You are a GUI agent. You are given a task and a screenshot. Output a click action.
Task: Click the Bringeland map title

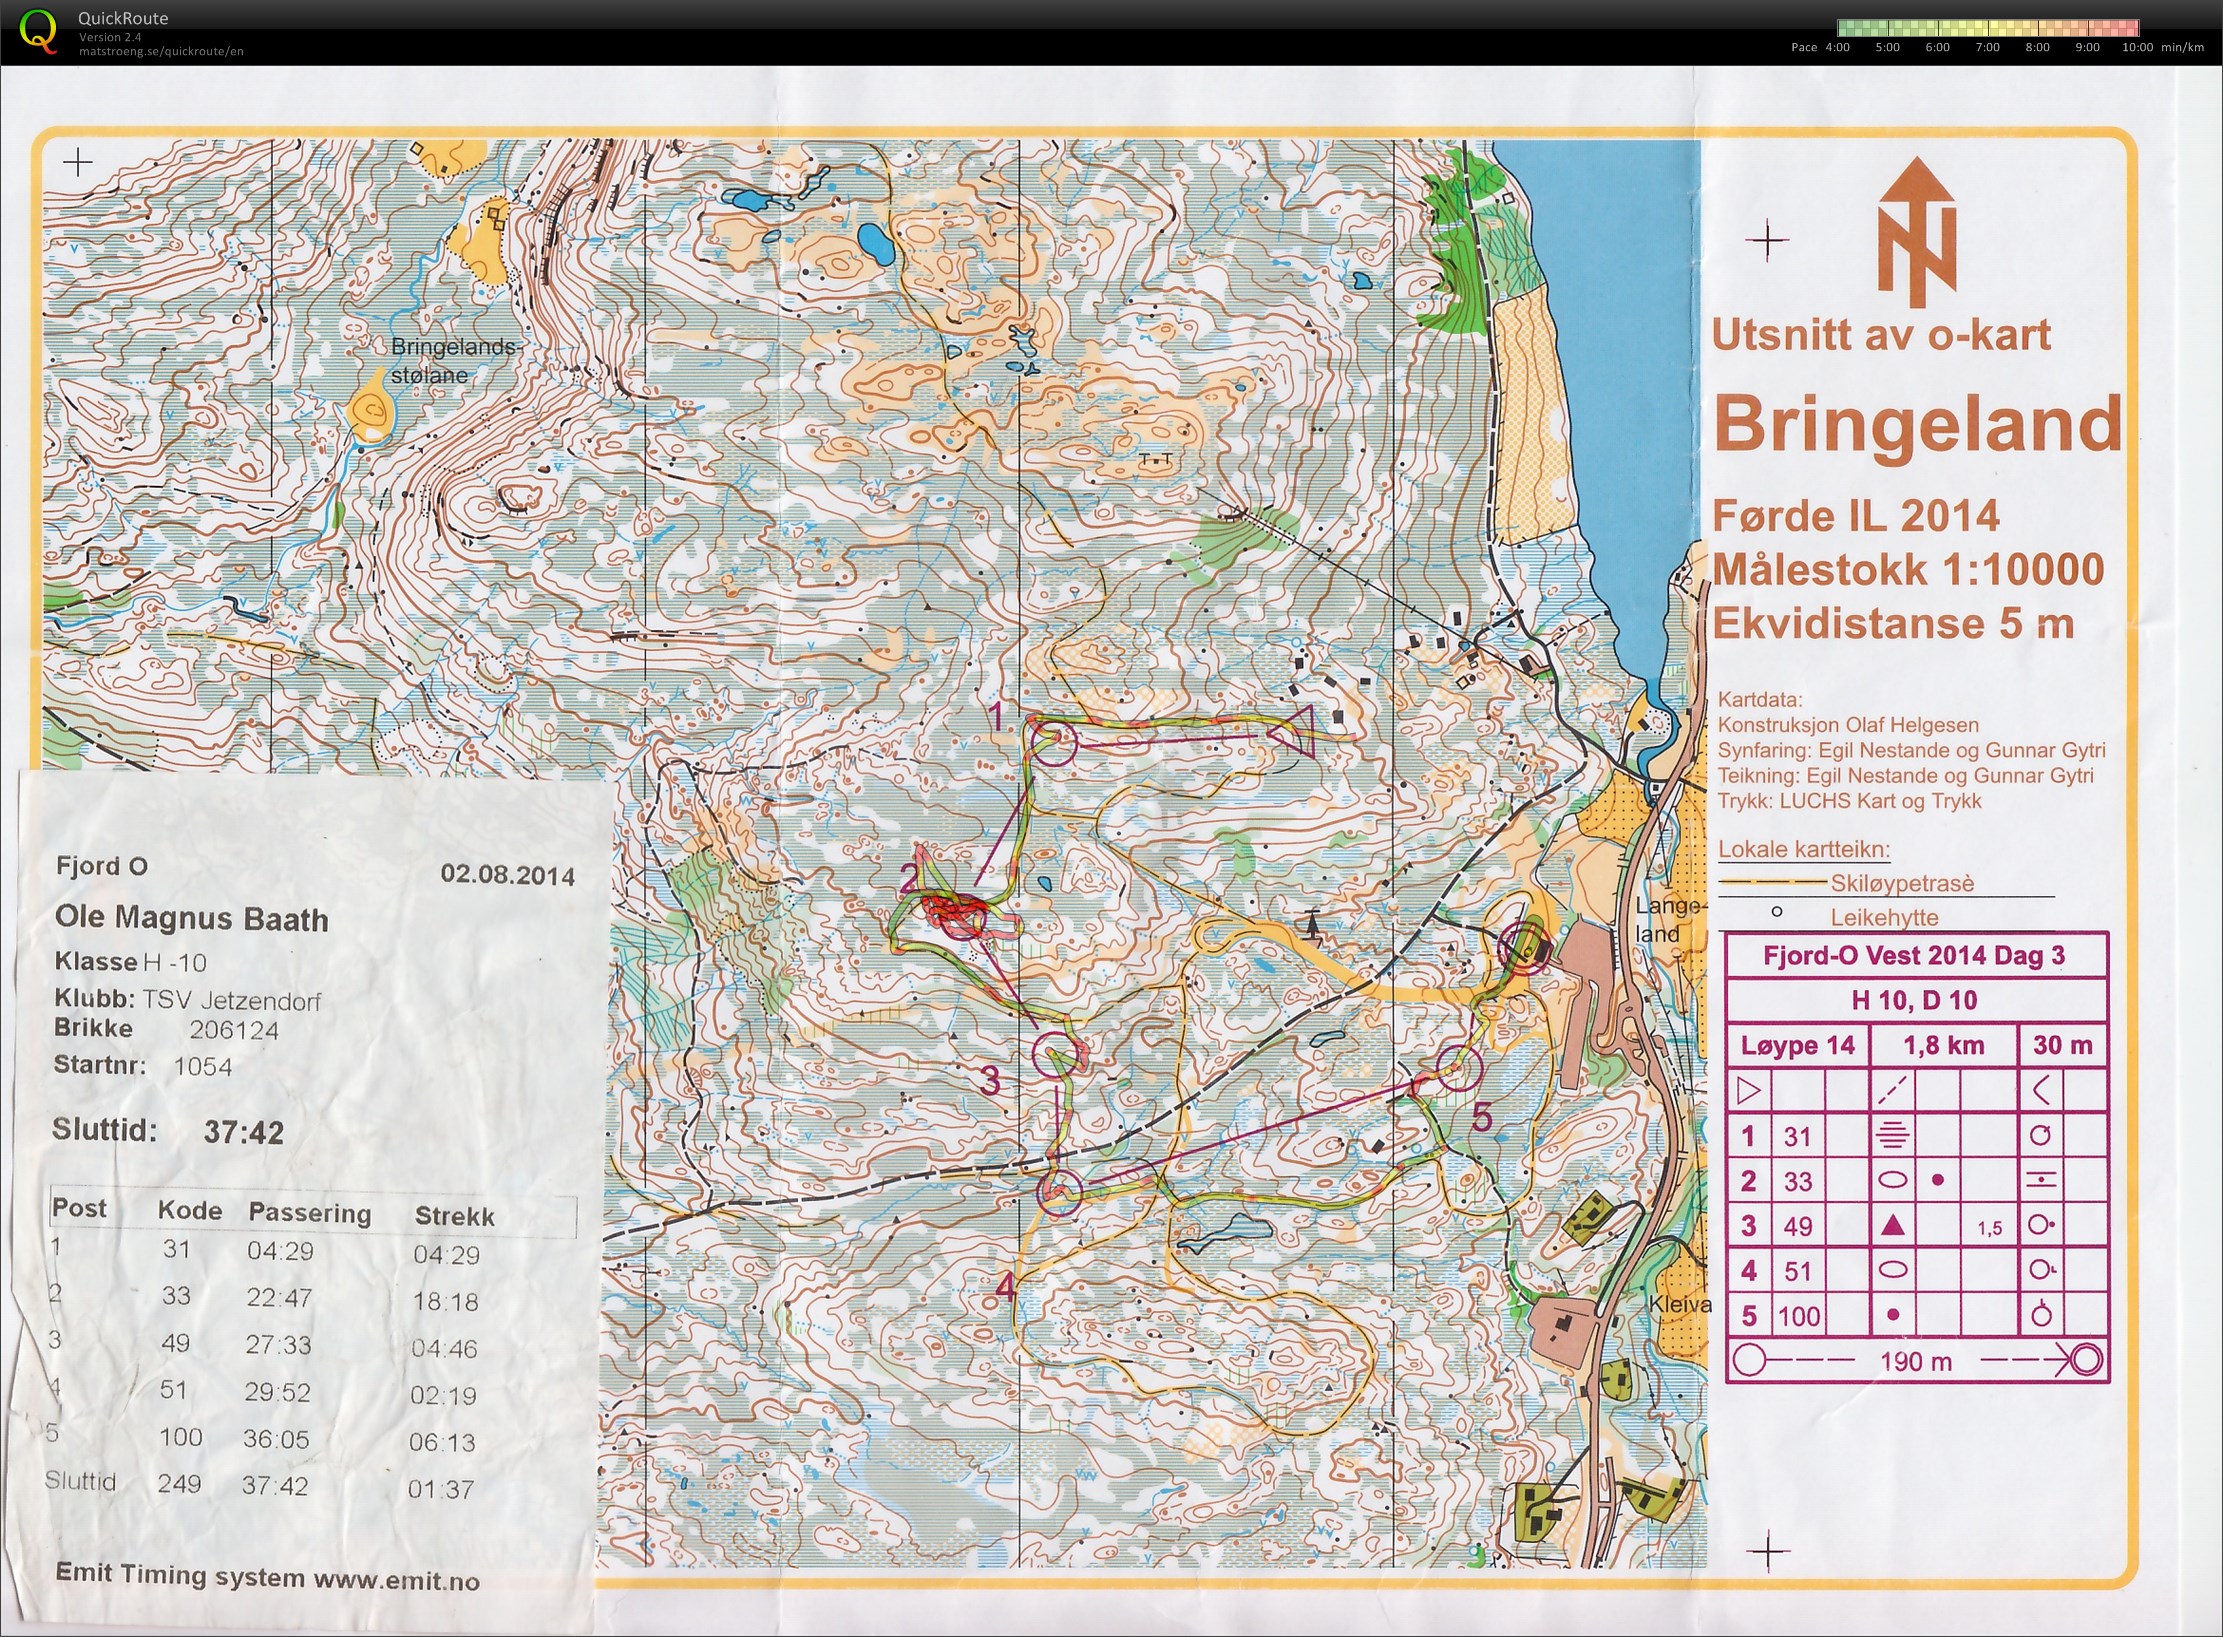(x=1917, y=425)
